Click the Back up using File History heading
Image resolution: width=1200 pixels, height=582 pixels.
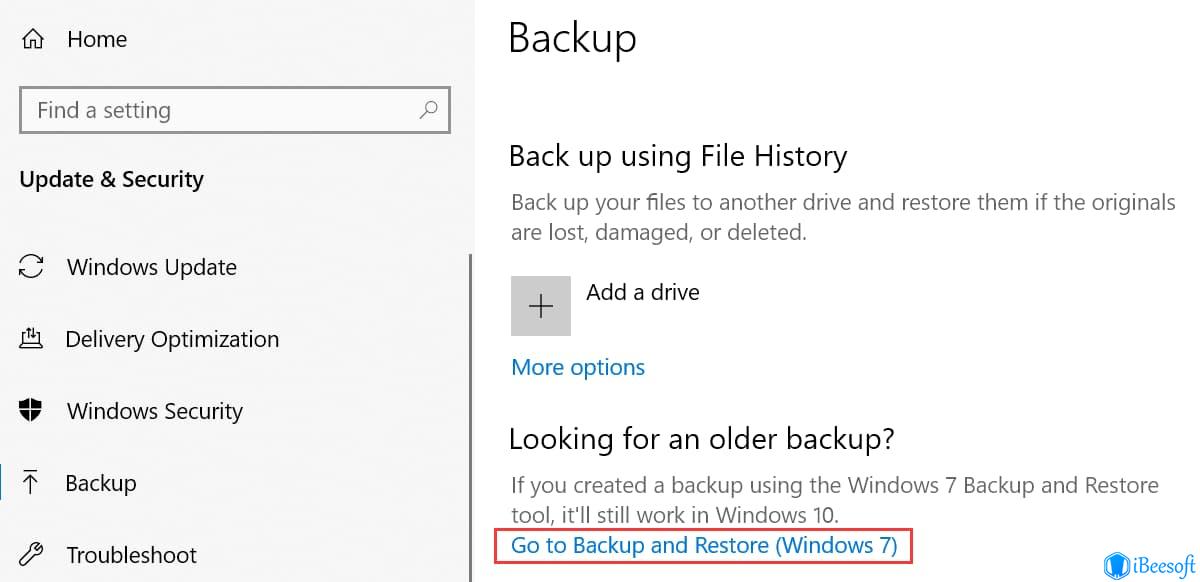(x=678, y=156)
